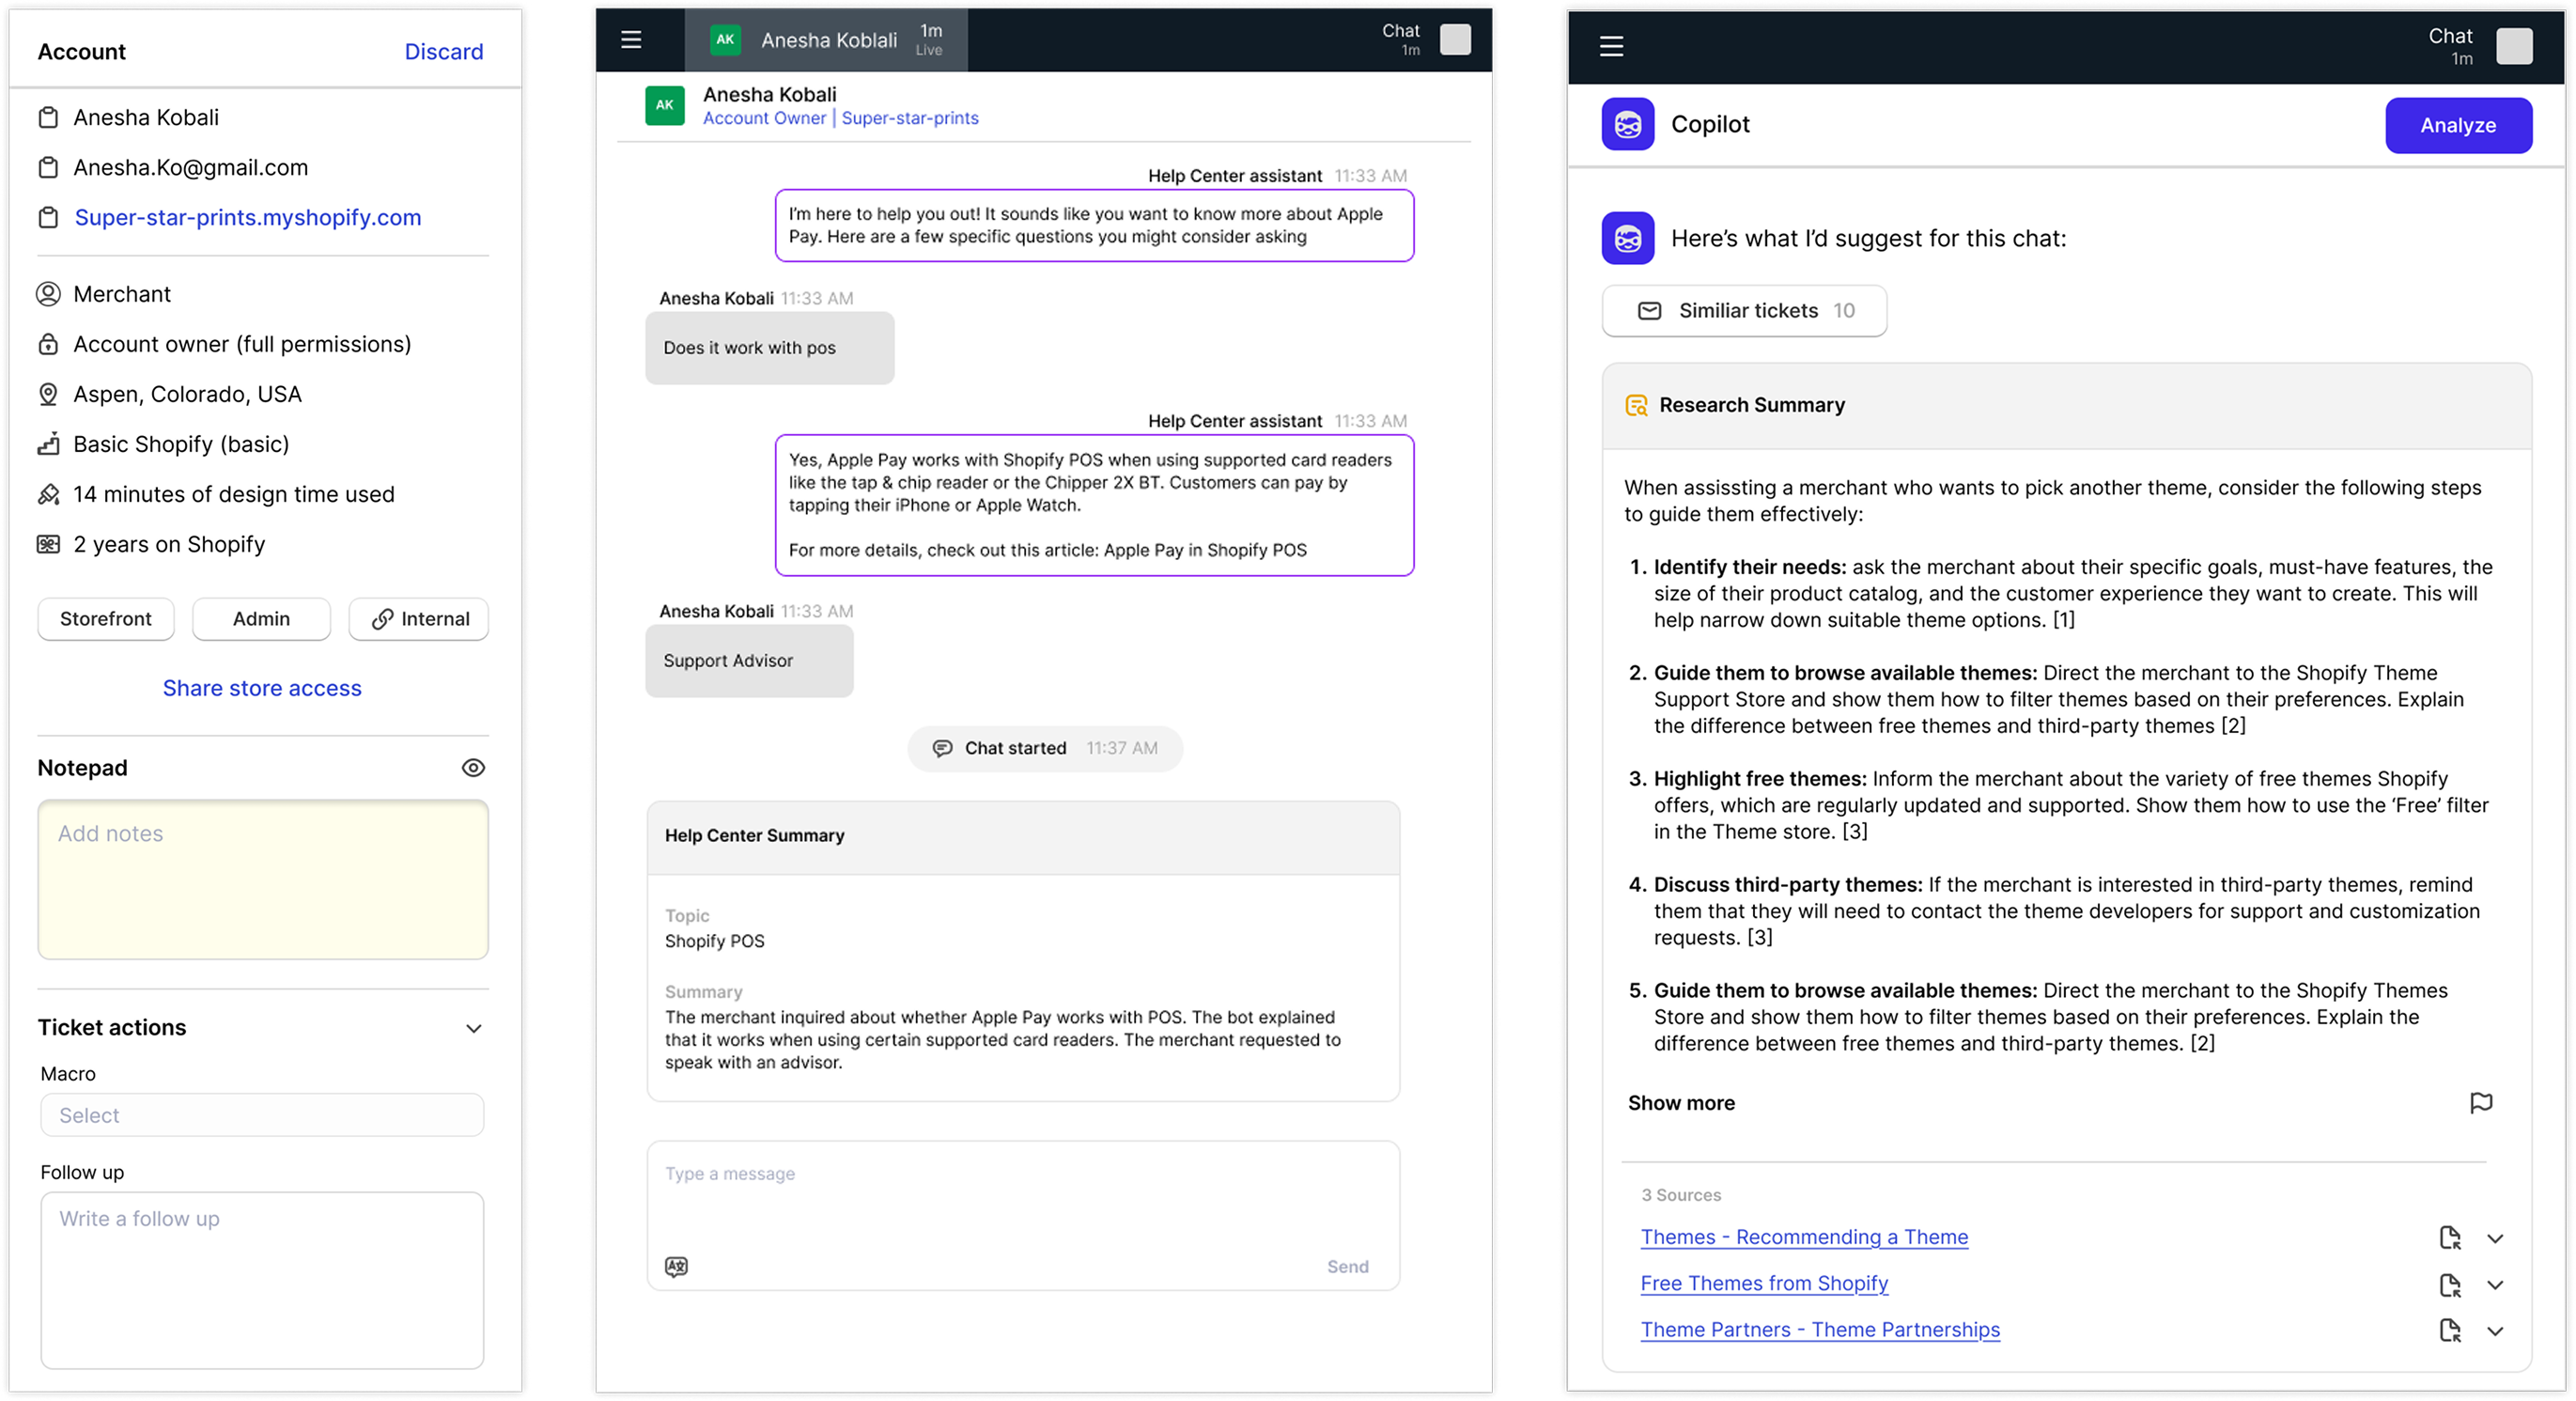The image size is (2576, 1401).
Task: Click the location pin icon for Aspen
Action: pos(48,394)
